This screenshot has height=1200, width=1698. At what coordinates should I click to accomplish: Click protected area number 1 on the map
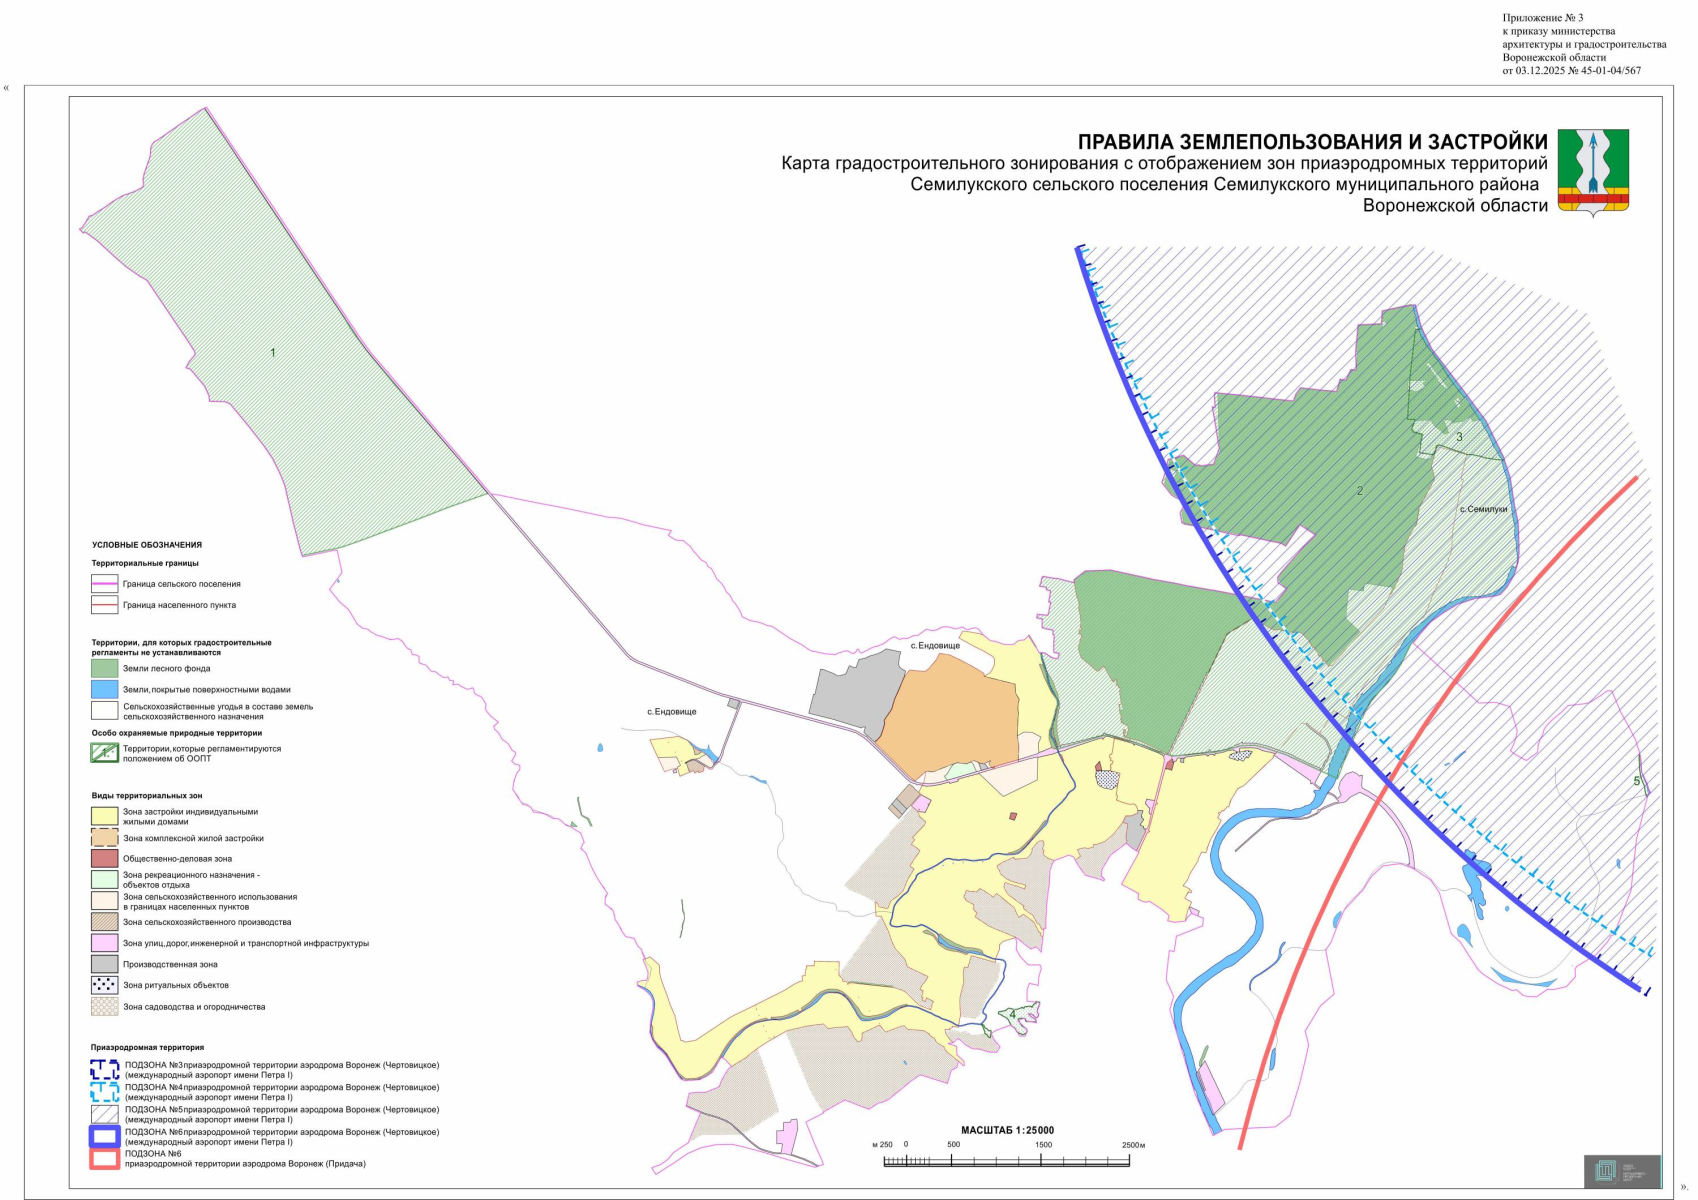pyautogui.click(x=273, y=352)
